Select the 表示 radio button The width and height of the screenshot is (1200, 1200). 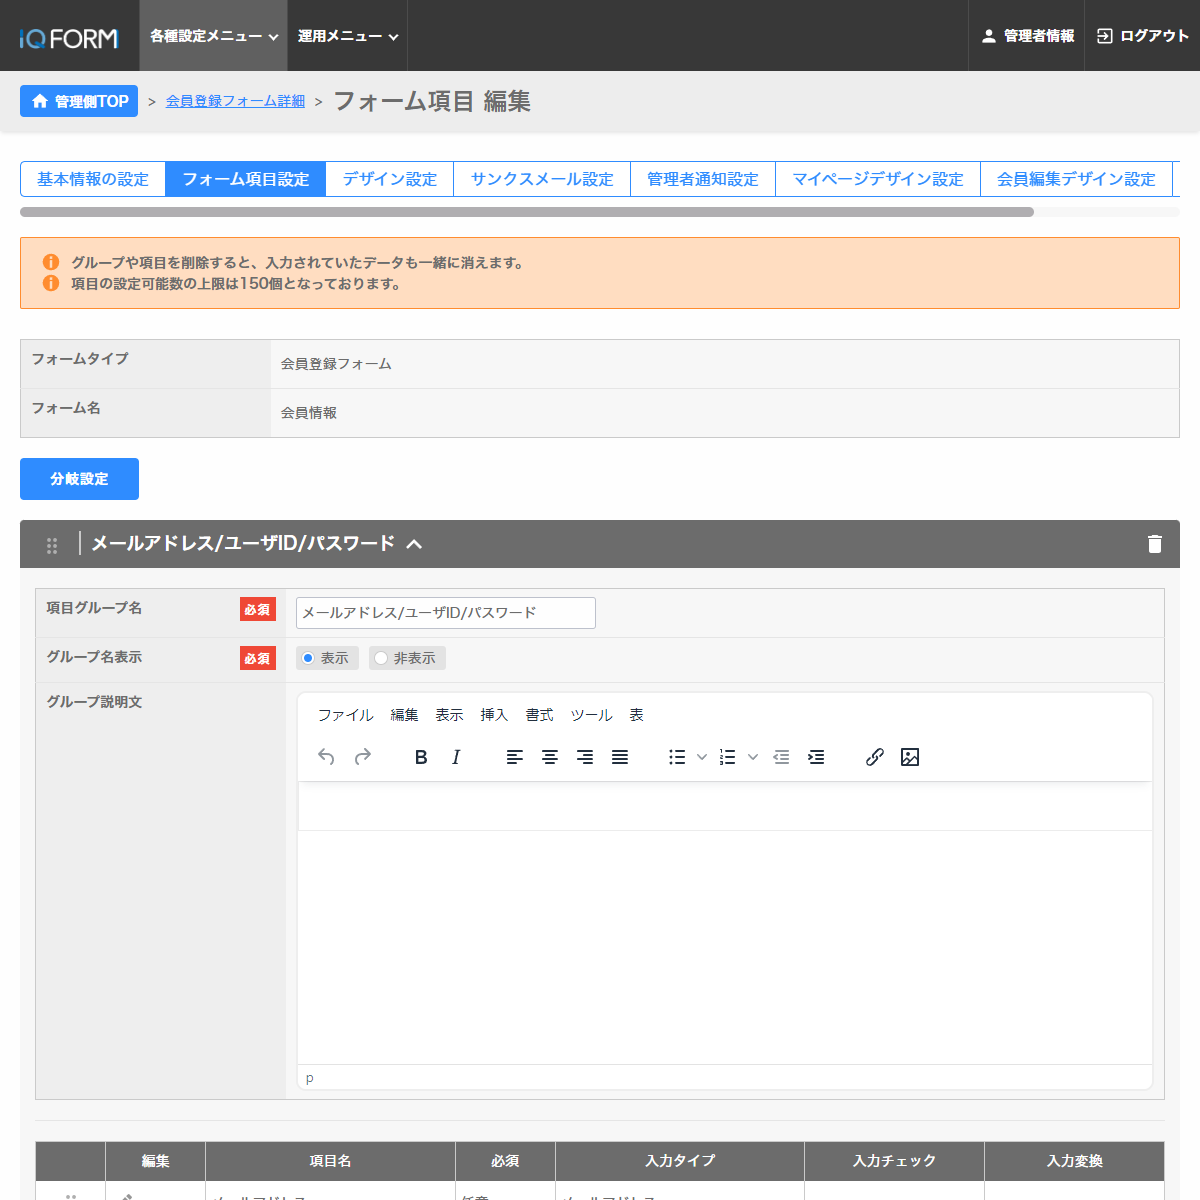click(308, 658)
